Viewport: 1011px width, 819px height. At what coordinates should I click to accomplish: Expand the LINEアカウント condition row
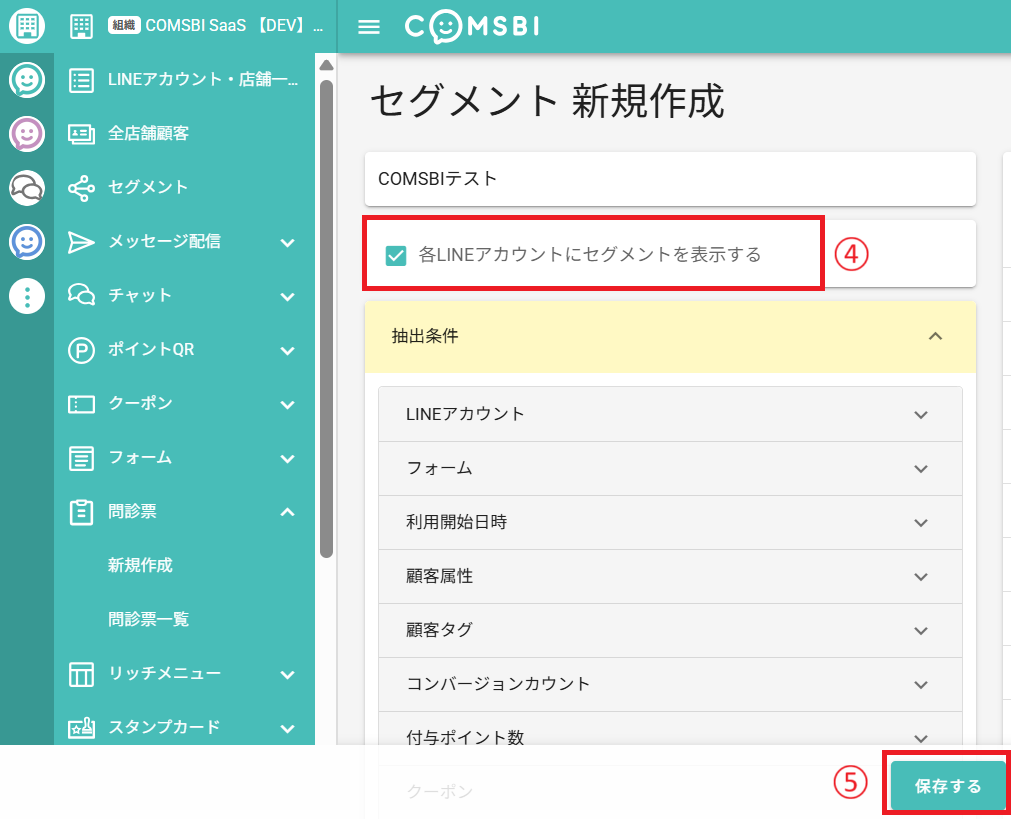[670, 414]
